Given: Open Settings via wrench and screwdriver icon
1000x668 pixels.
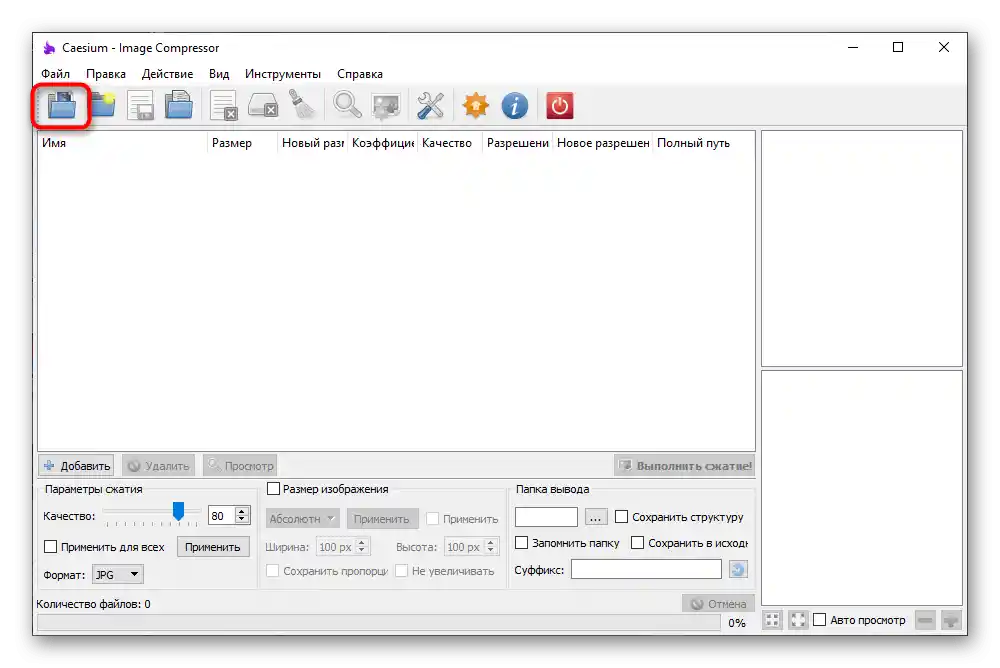Looking at the screenshot, I should pyautogui.click(x=430, y=105).
